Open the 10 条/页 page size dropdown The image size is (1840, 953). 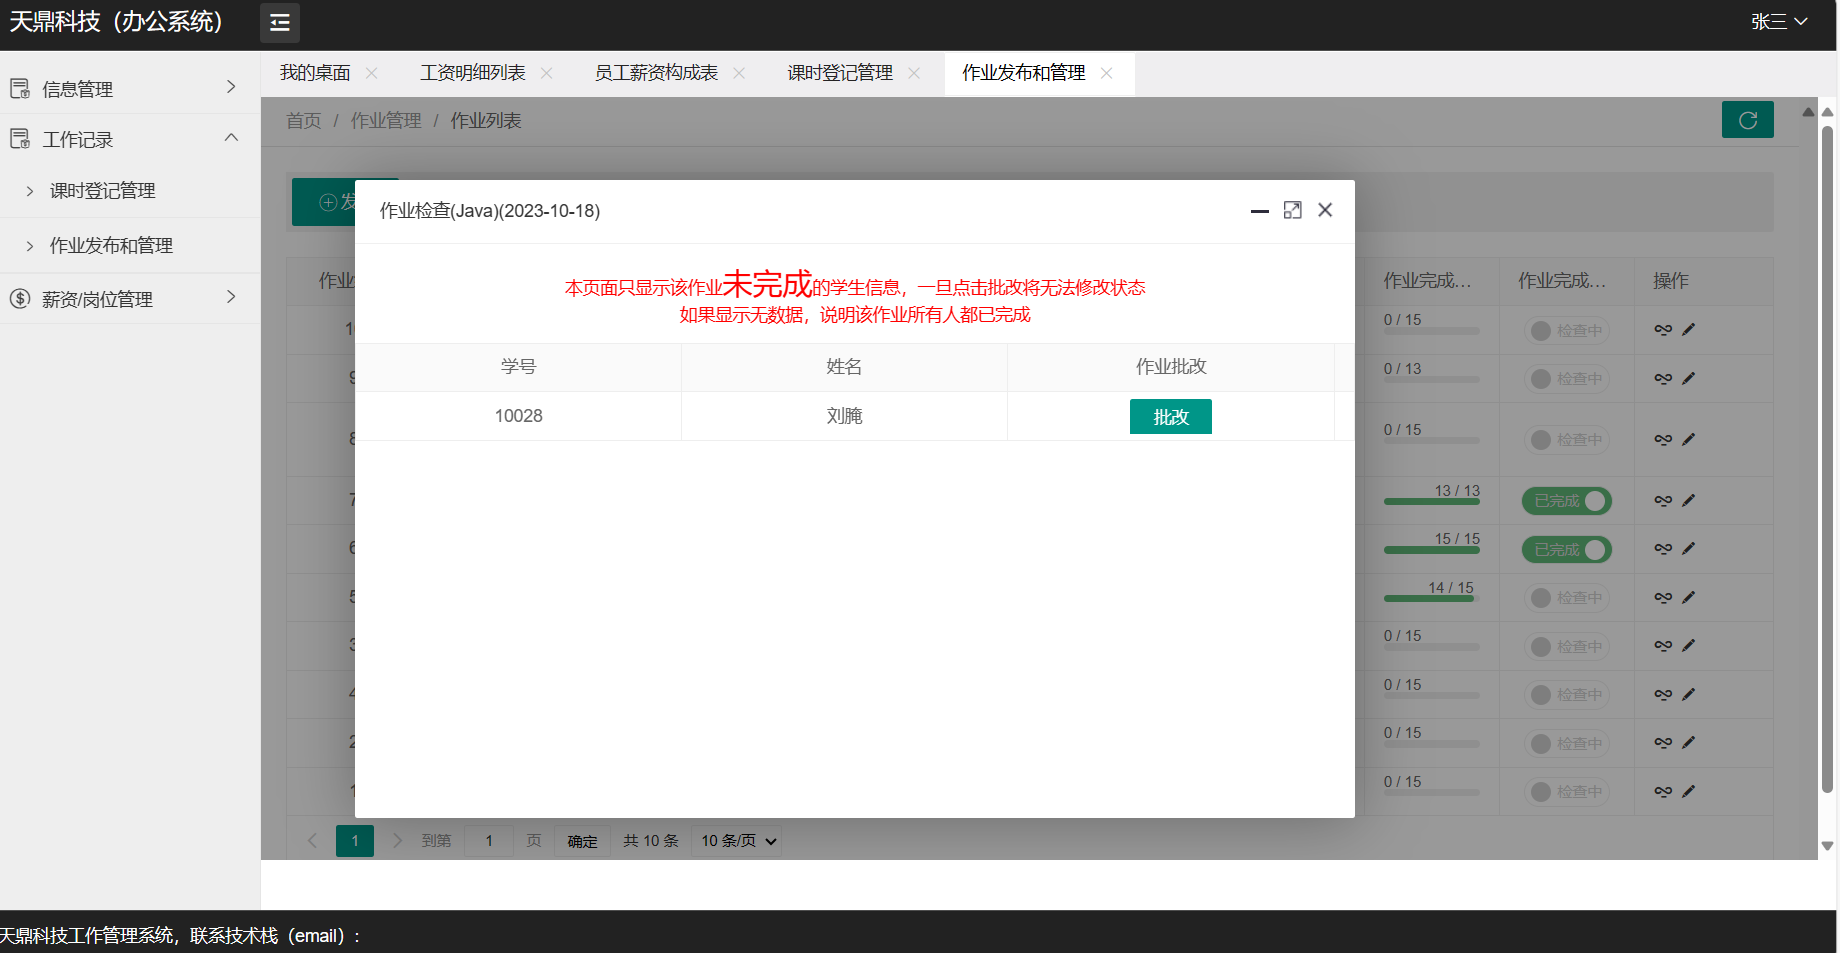pos(738,841)
